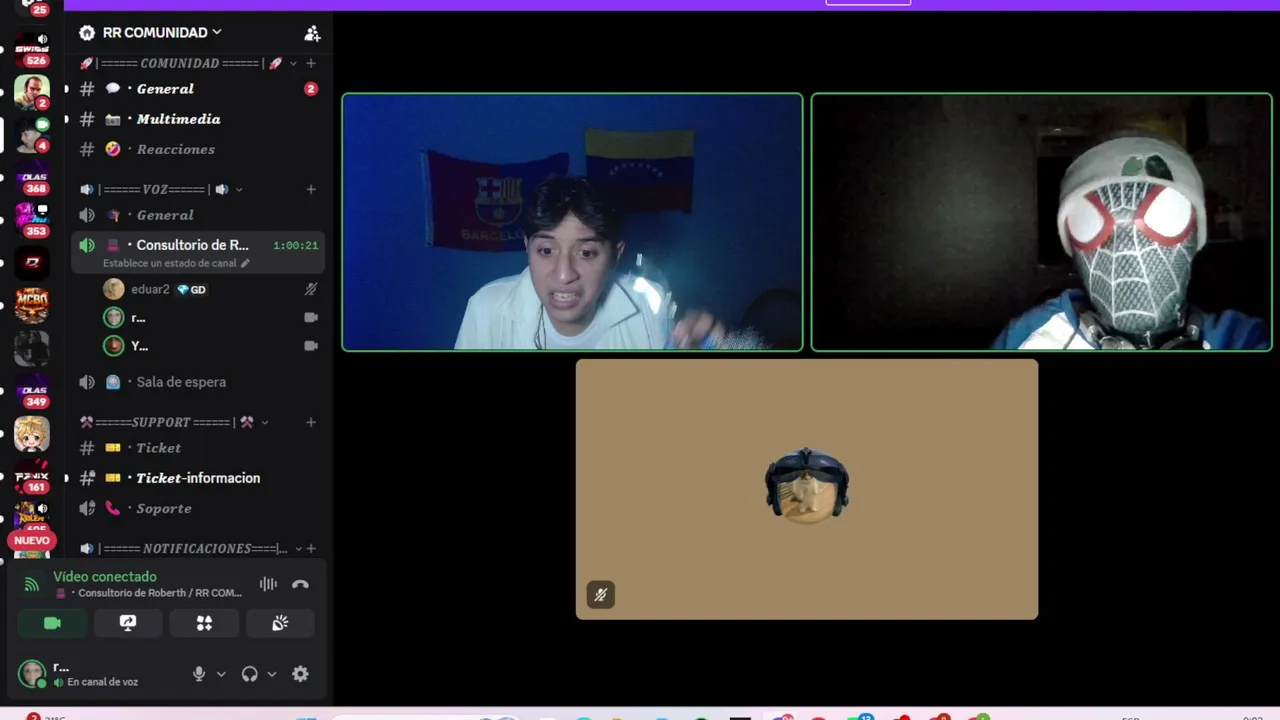Viewport: 1280px width, 720px height.
Task: Open the FENIX server with 161 badge
Action: pos(32,478)
